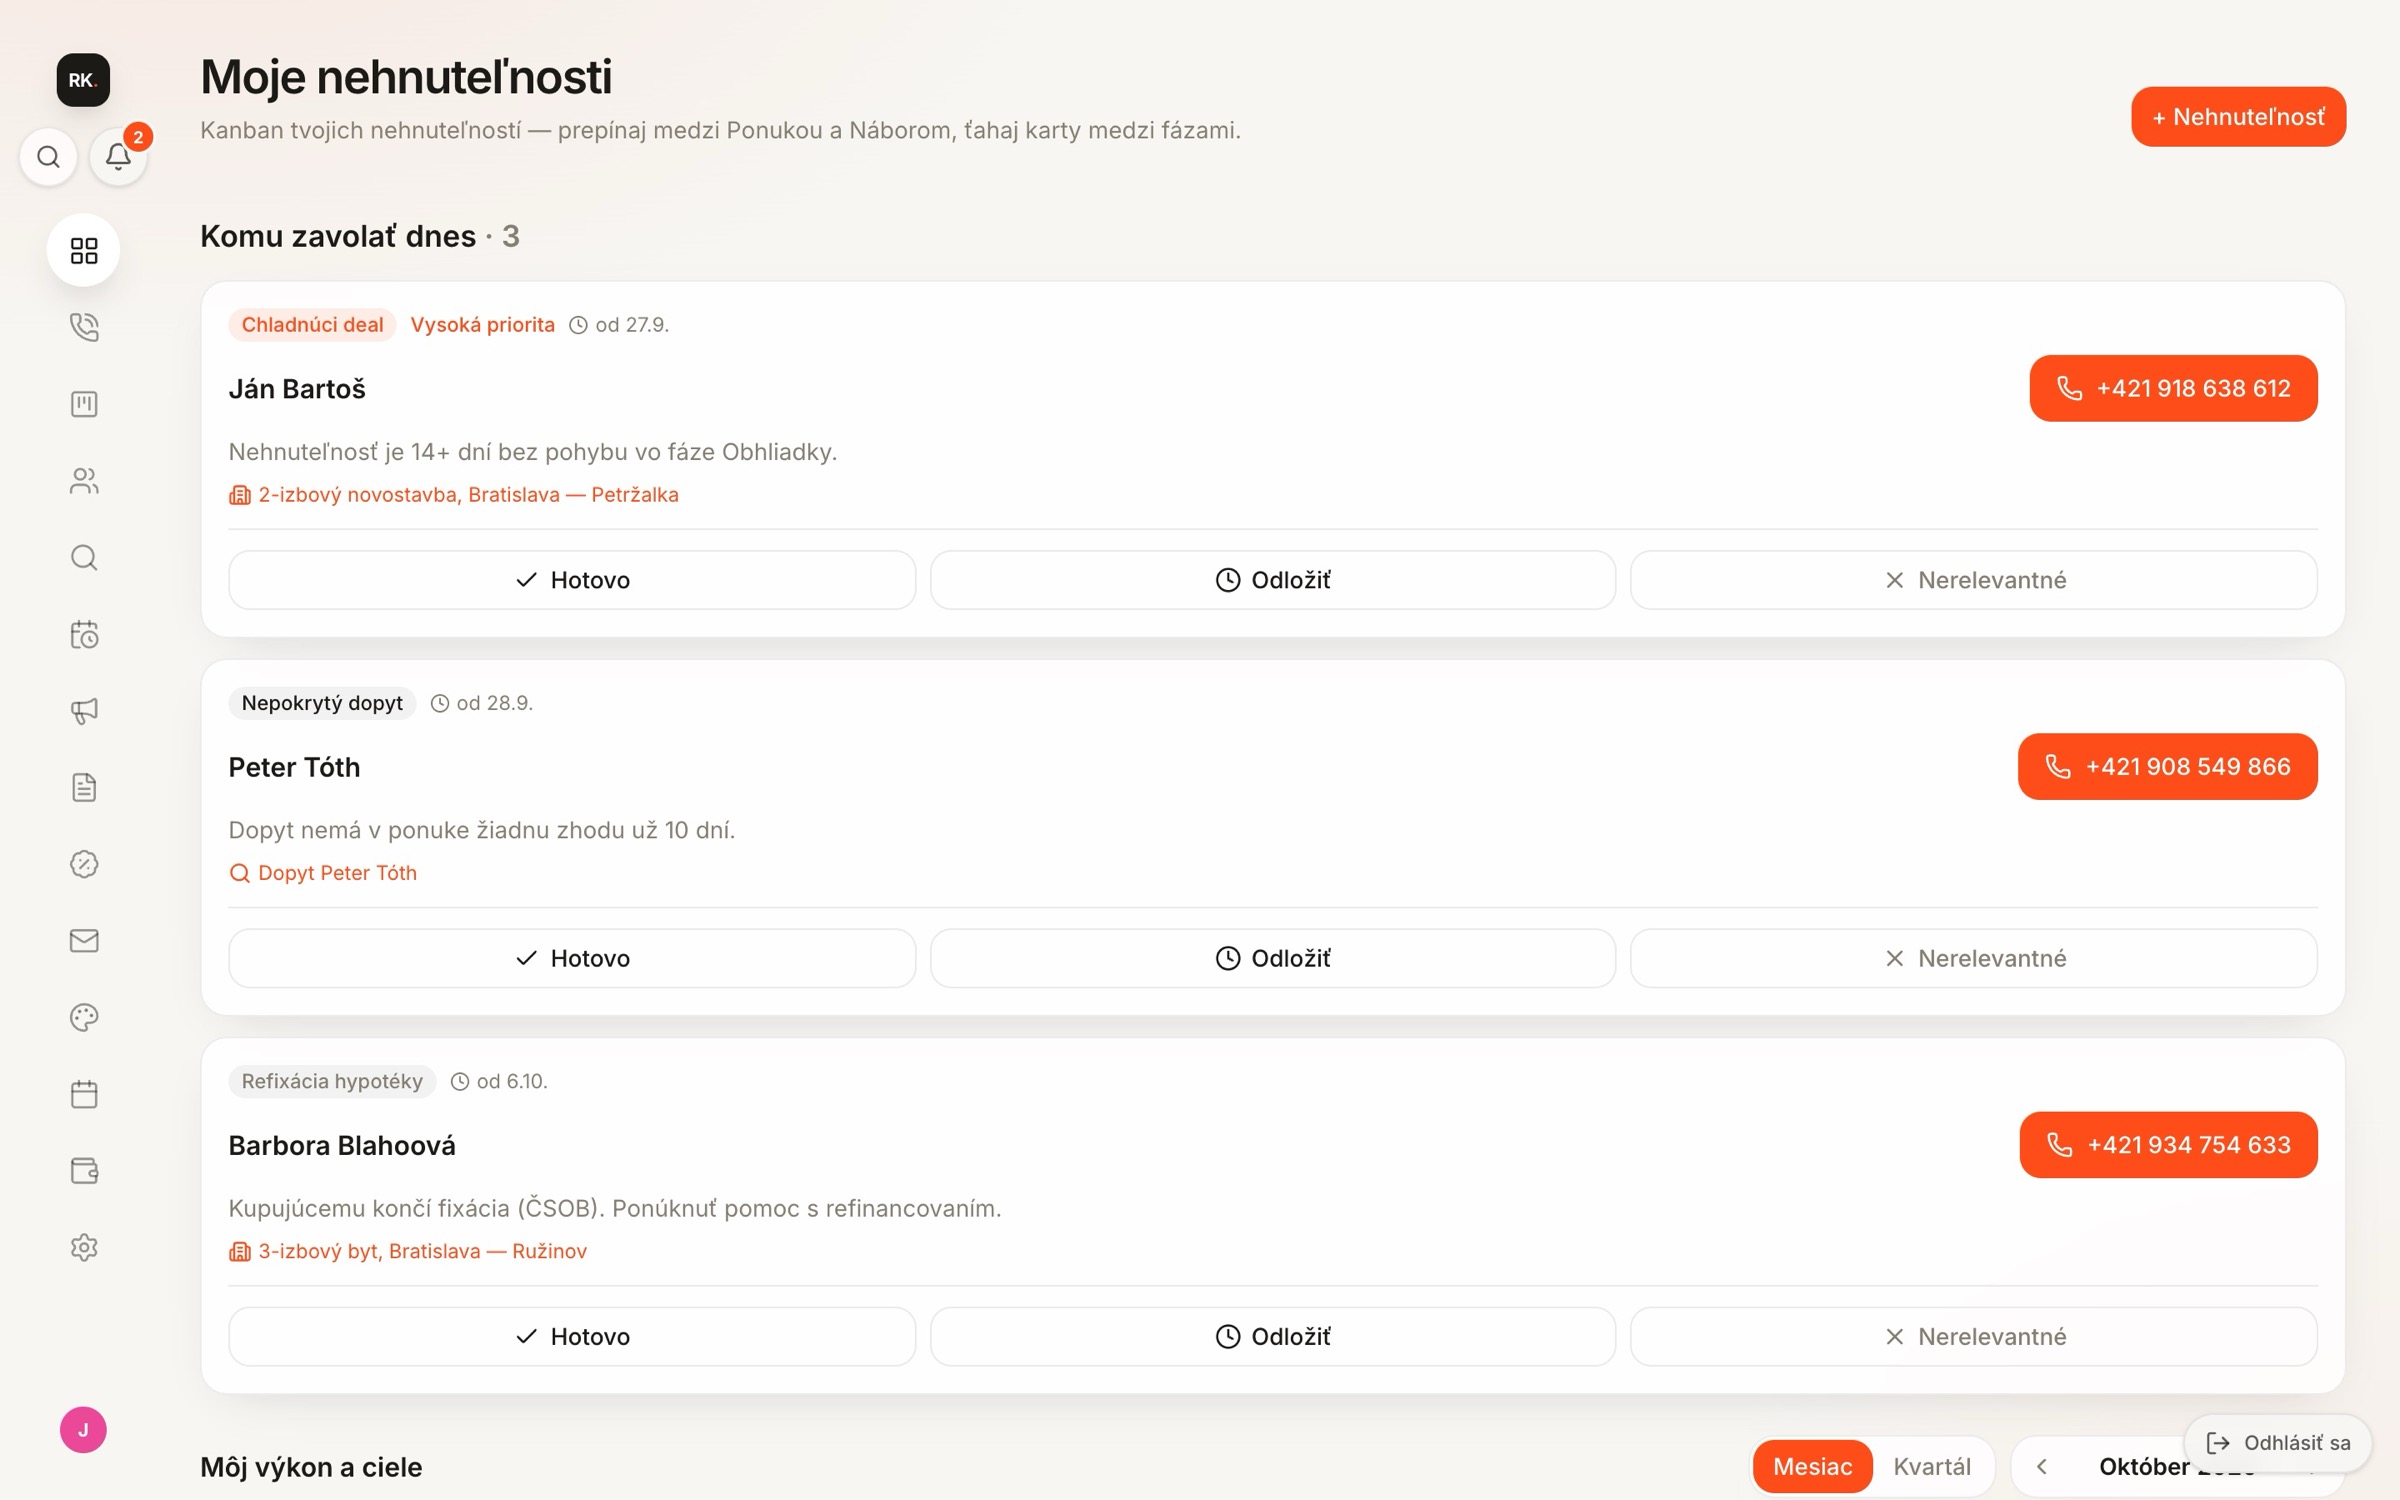Add a new property with + Nehnuteľnosť
The height and width of the screenshot is (1500, 2400).
2238,117
